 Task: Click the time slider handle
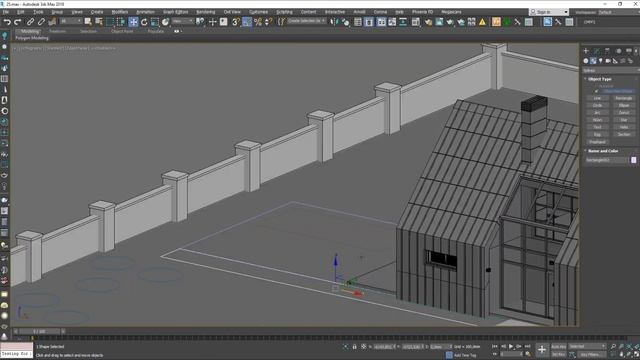pyautogui.click(x=40, y=331)
